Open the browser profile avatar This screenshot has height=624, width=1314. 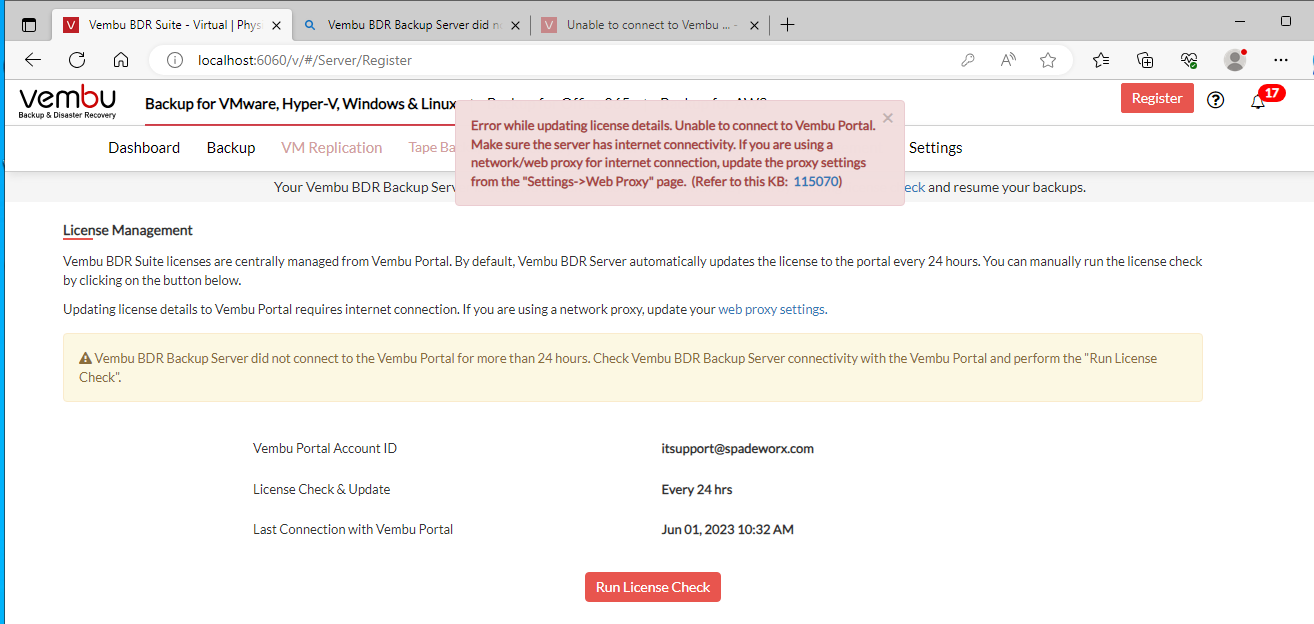tap(1235, 60)
